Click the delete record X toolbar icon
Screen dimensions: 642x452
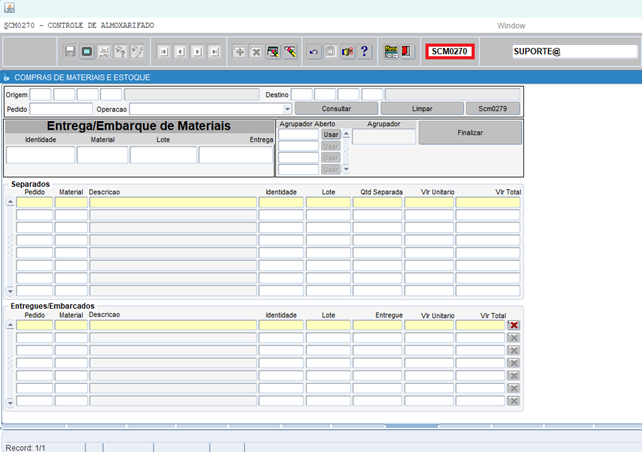coord(256,52)
